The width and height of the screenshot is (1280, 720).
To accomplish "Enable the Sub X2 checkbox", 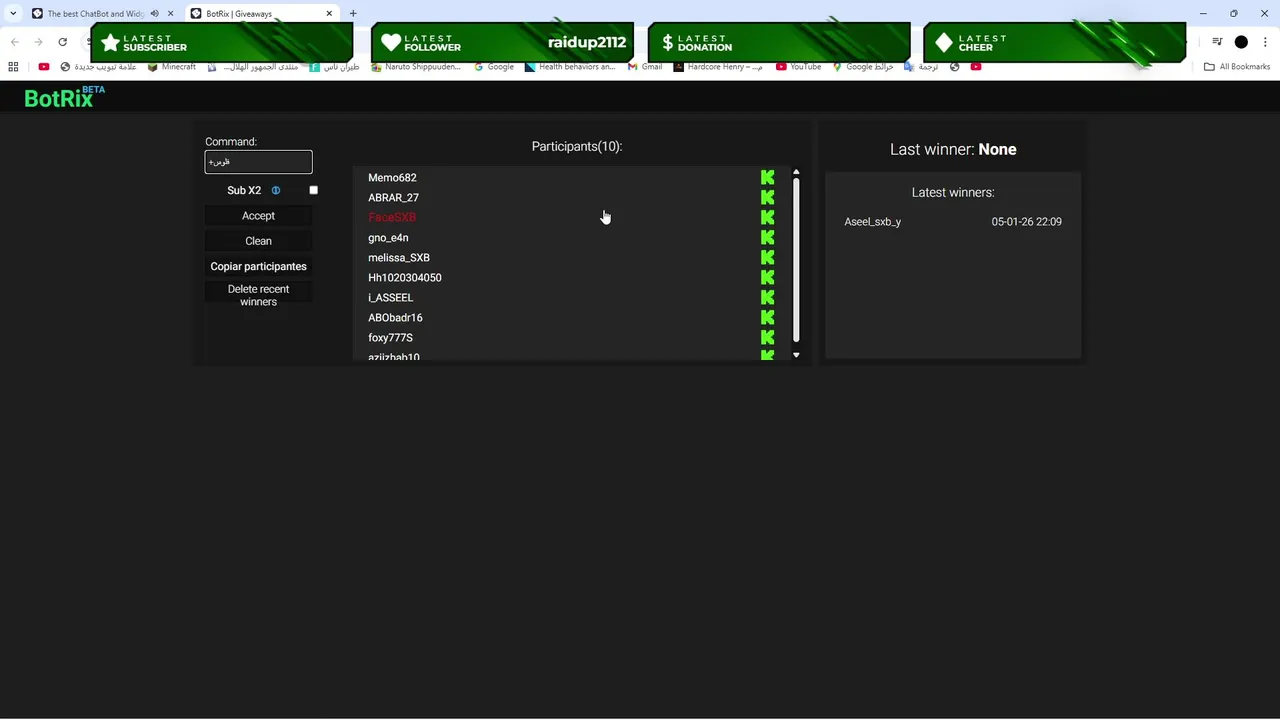I will [313, 190].
